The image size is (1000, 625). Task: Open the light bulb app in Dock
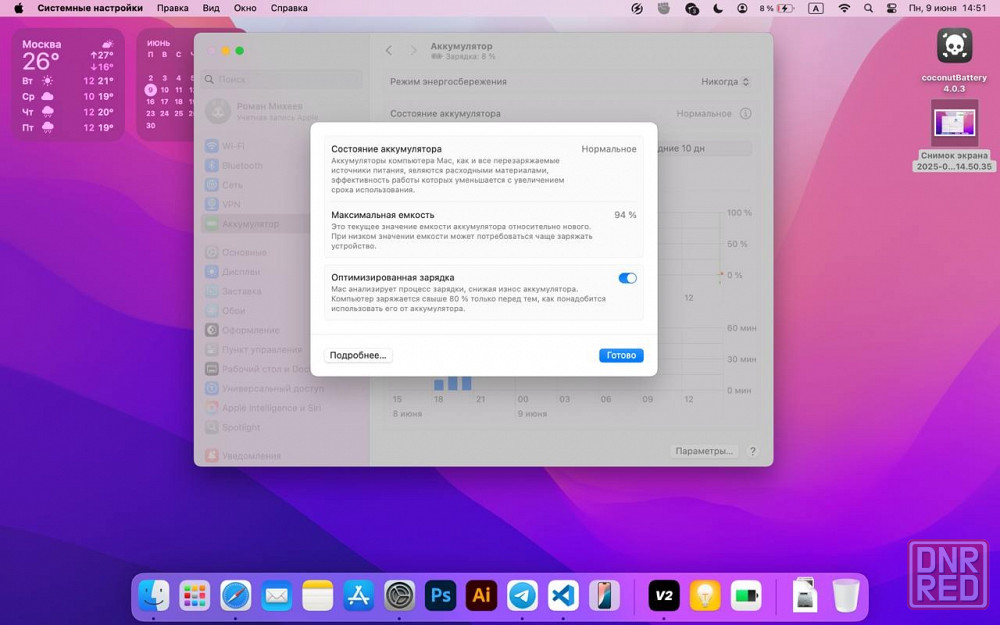[x=705, y=596]
